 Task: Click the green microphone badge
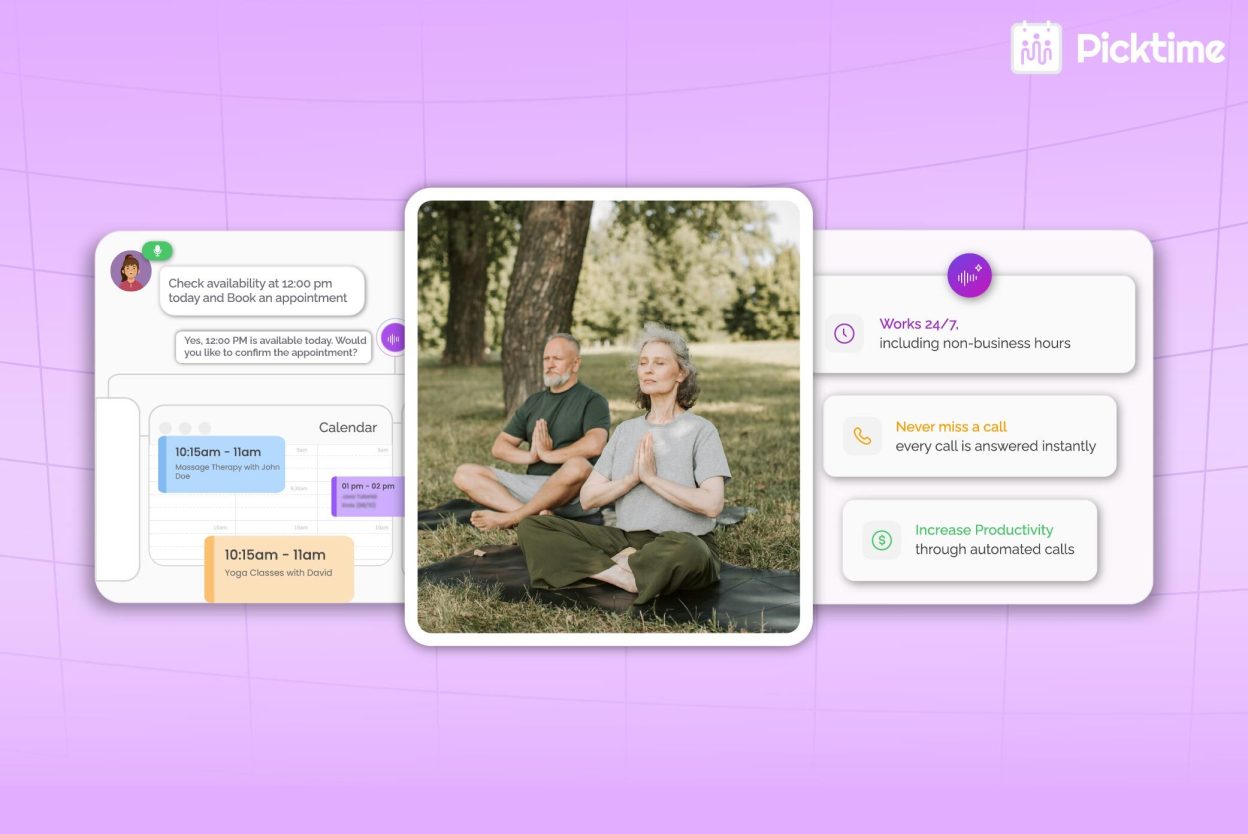click(157, 250)
